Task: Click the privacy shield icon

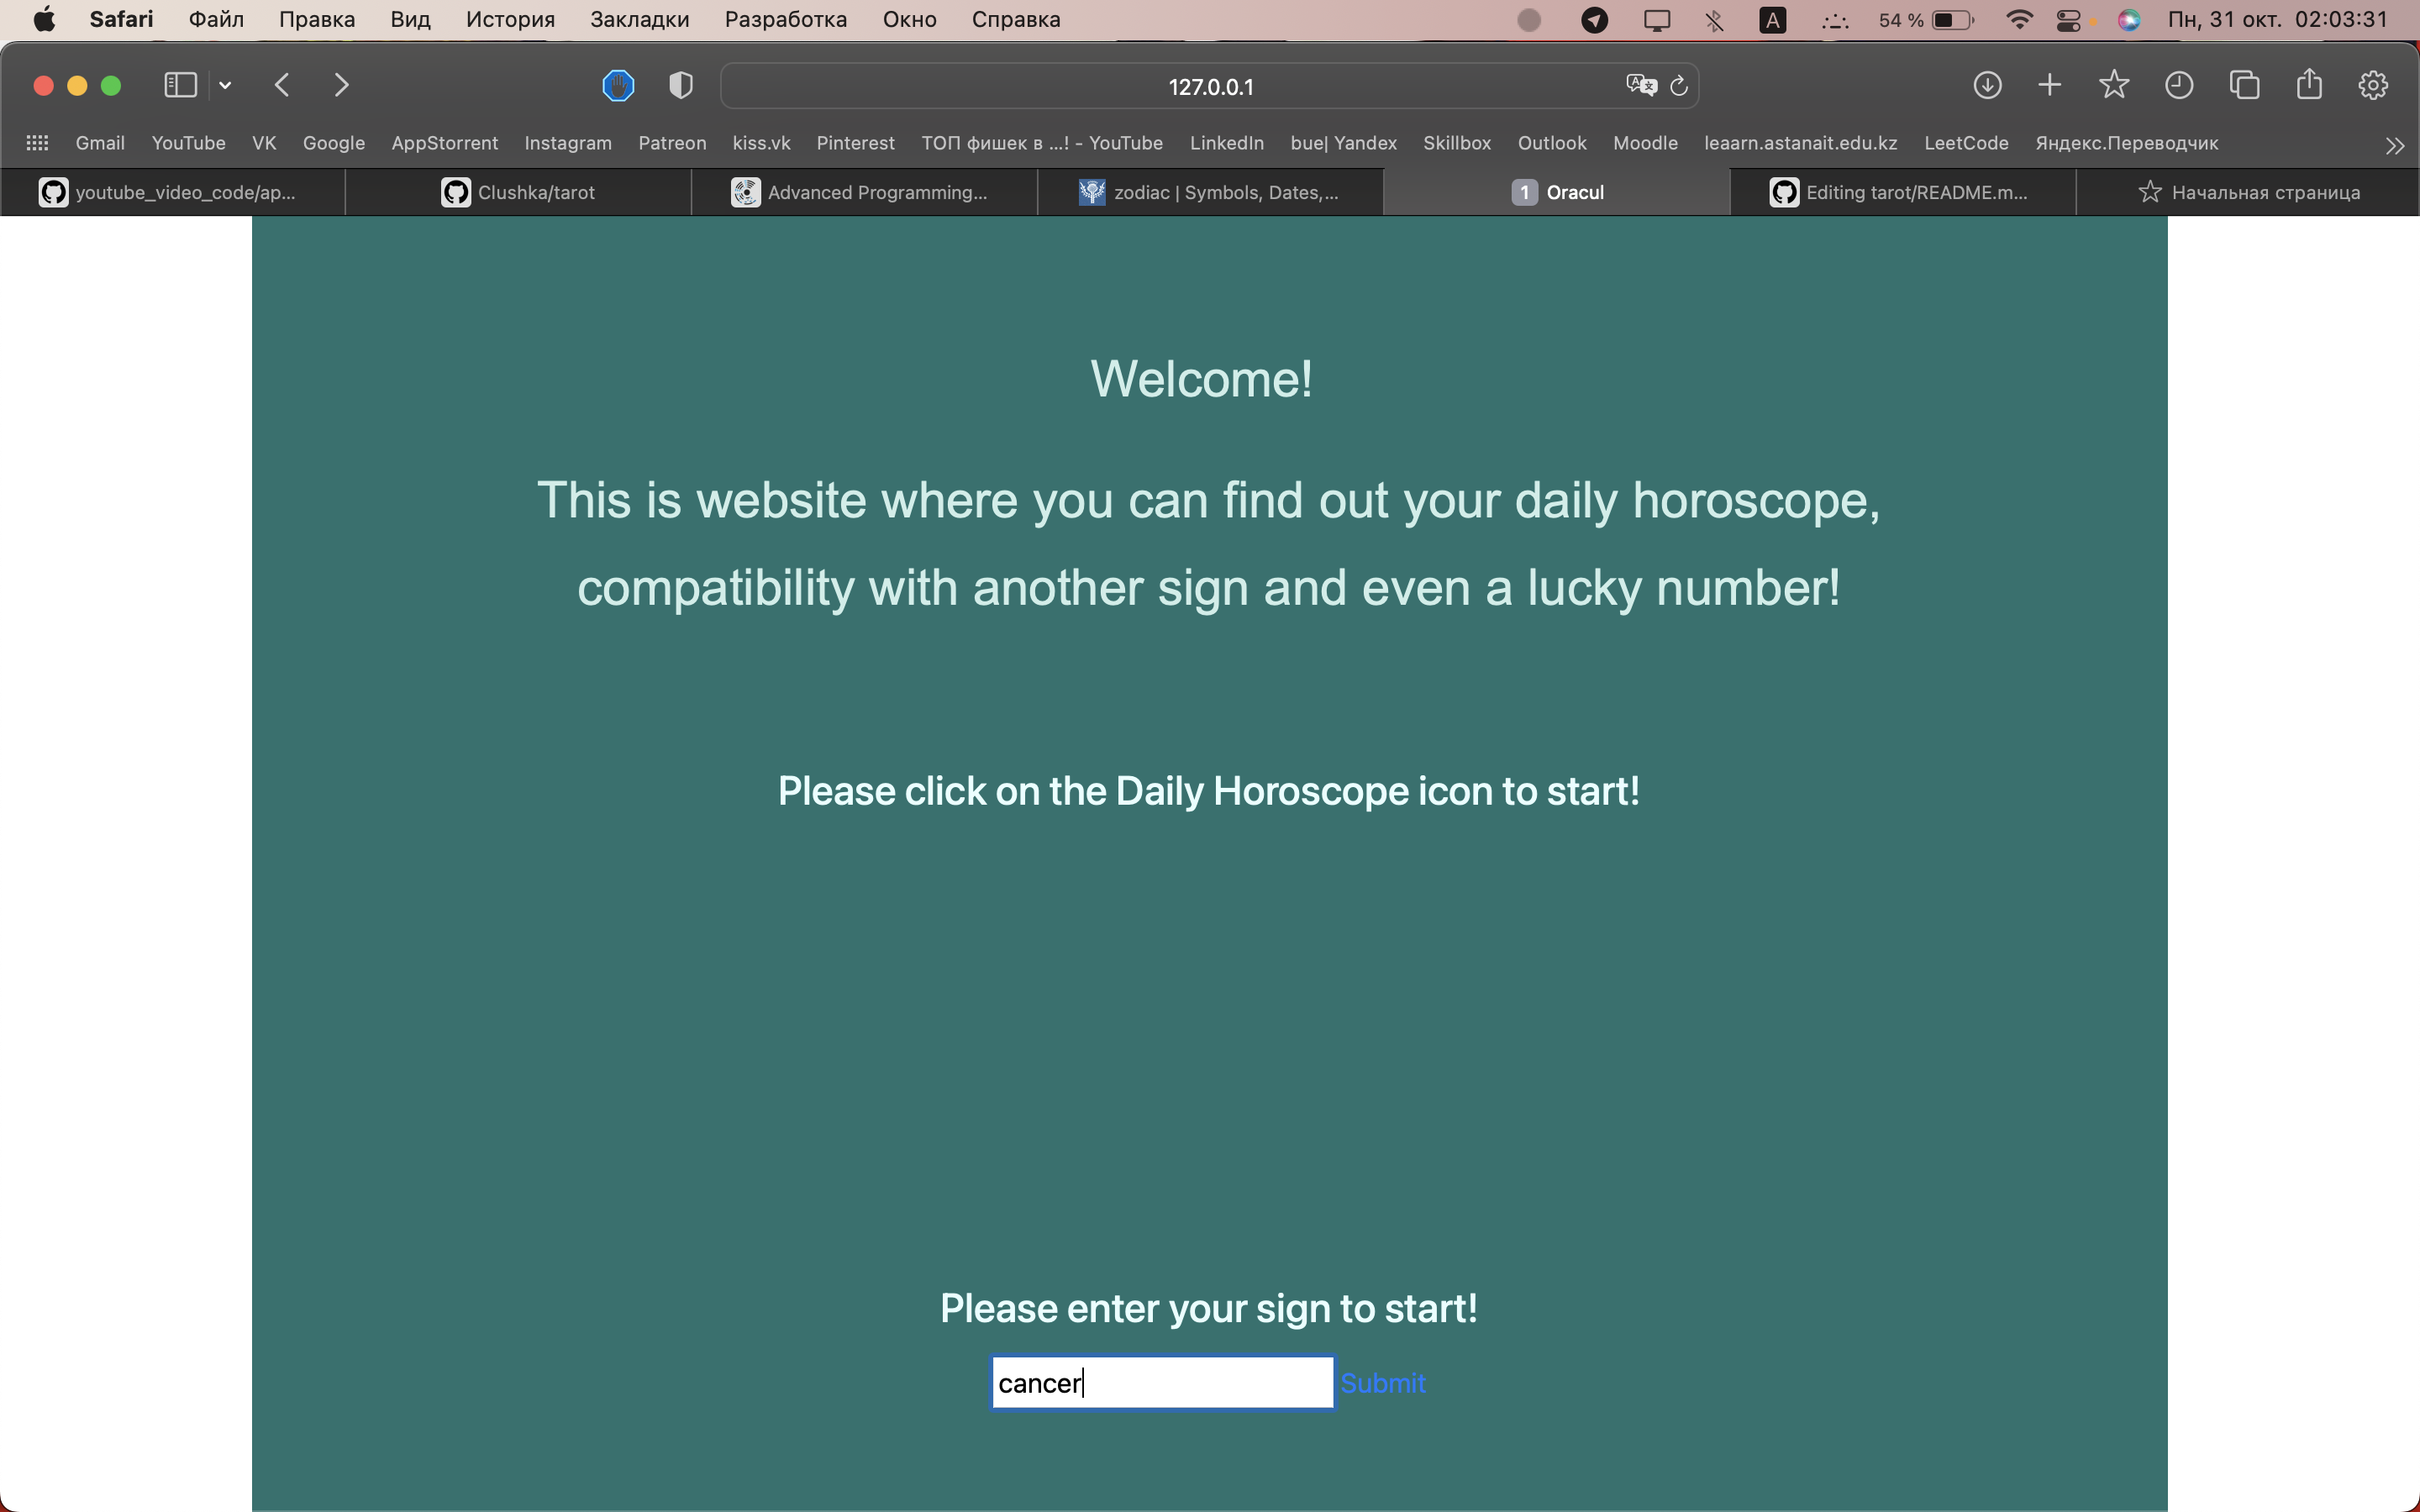Action: pyautogui.click(x=681, y=85)
